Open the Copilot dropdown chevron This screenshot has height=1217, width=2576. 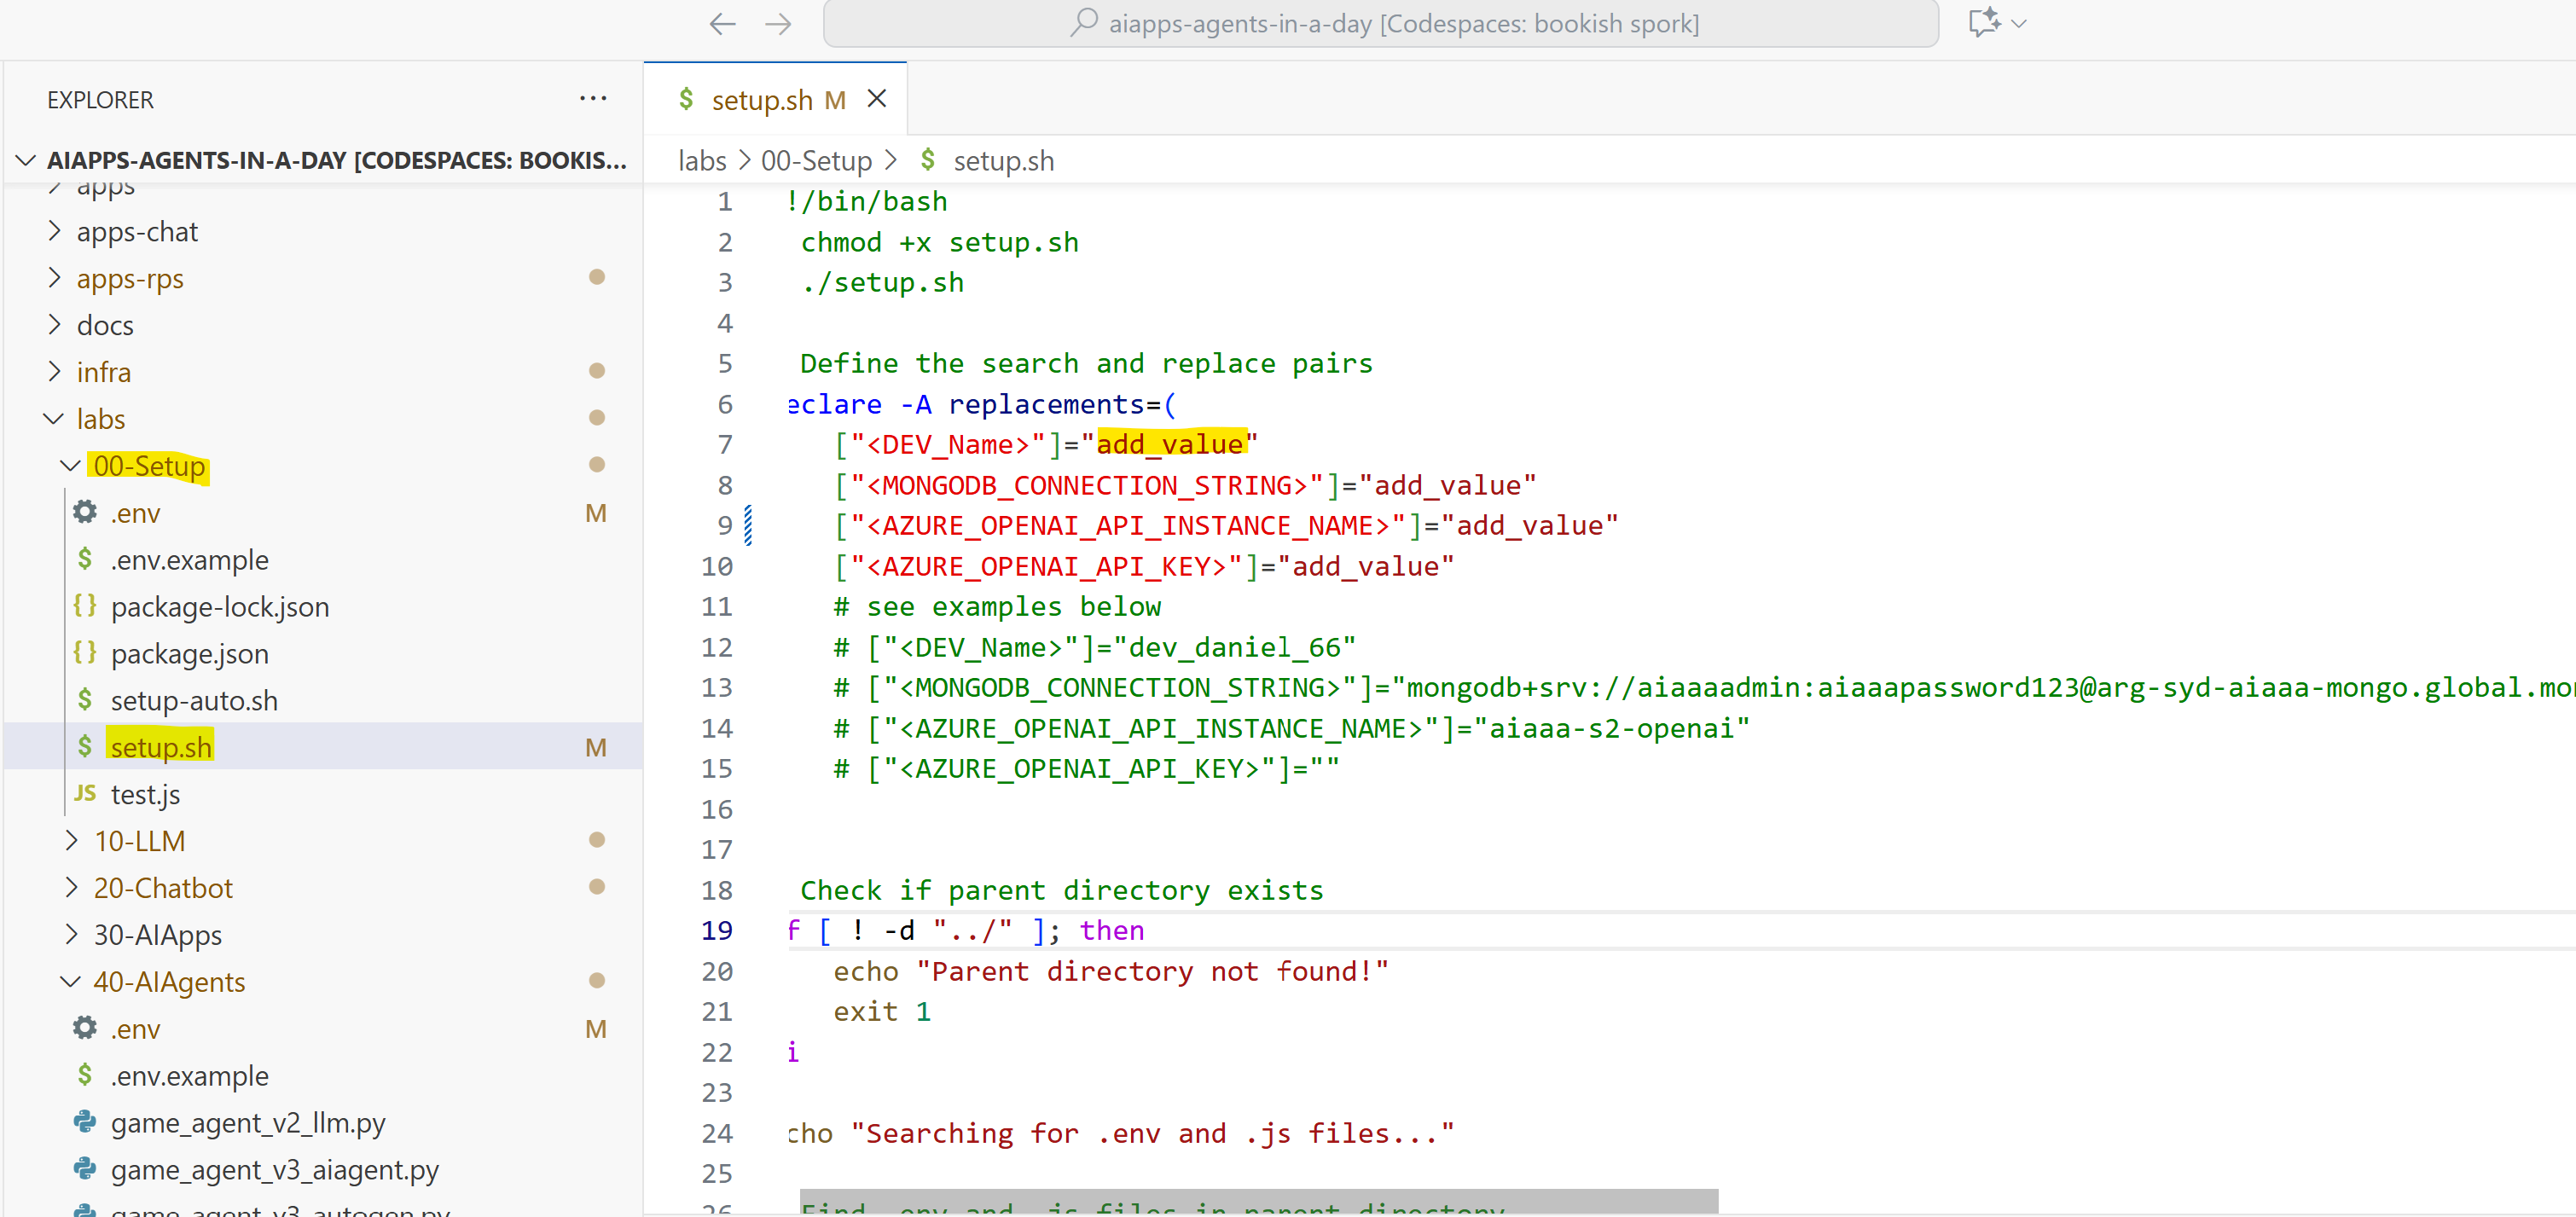(x=2019, y=23)
